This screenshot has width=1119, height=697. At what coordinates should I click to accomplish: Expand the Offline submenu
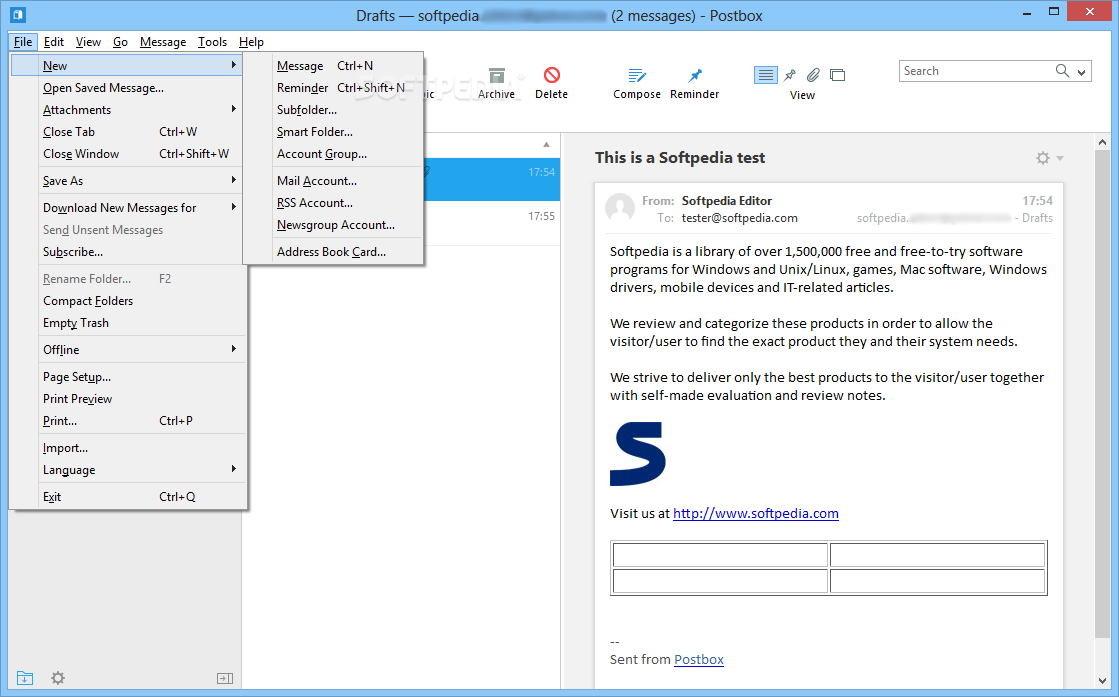[x=127, y=350]
